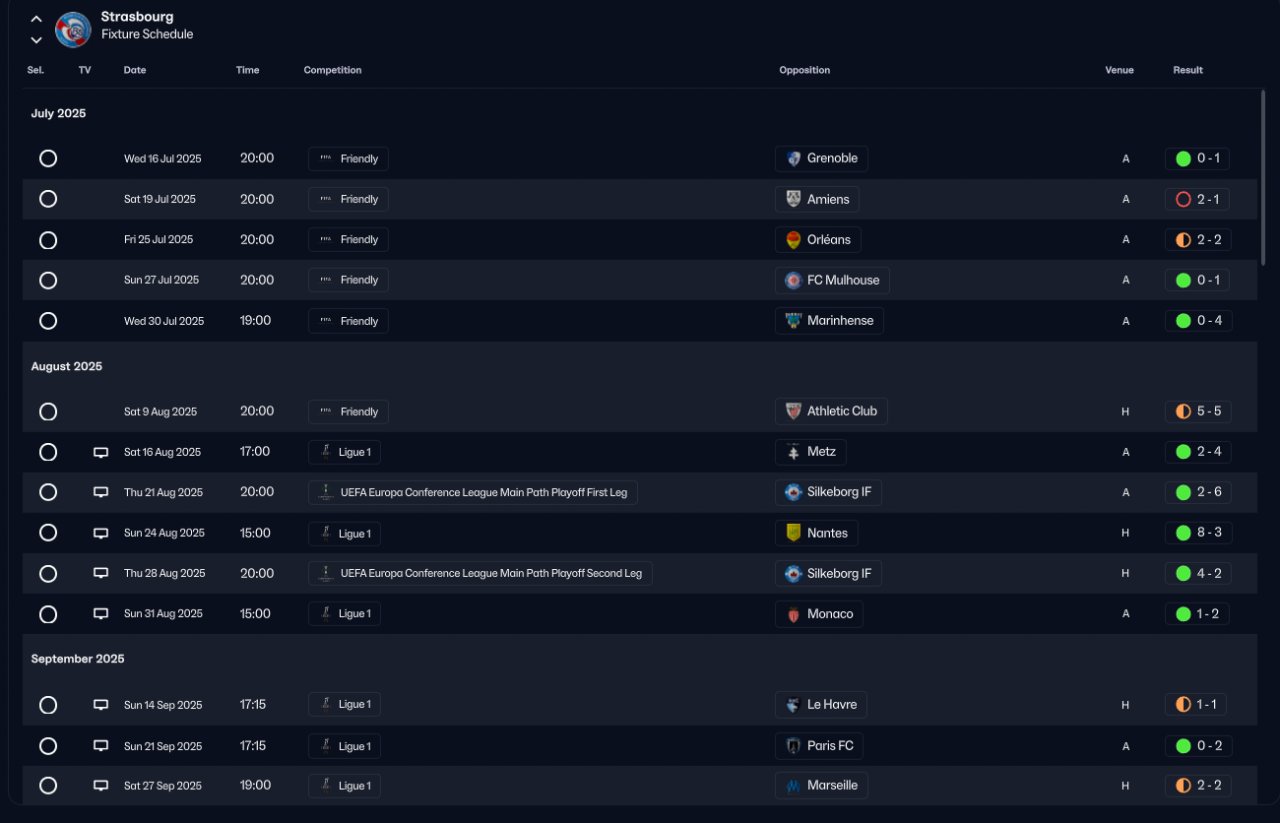Viewport: 1280px width, 823px height.
Task: Sort by the Competition column header
Action: click(x=333, y=70)
